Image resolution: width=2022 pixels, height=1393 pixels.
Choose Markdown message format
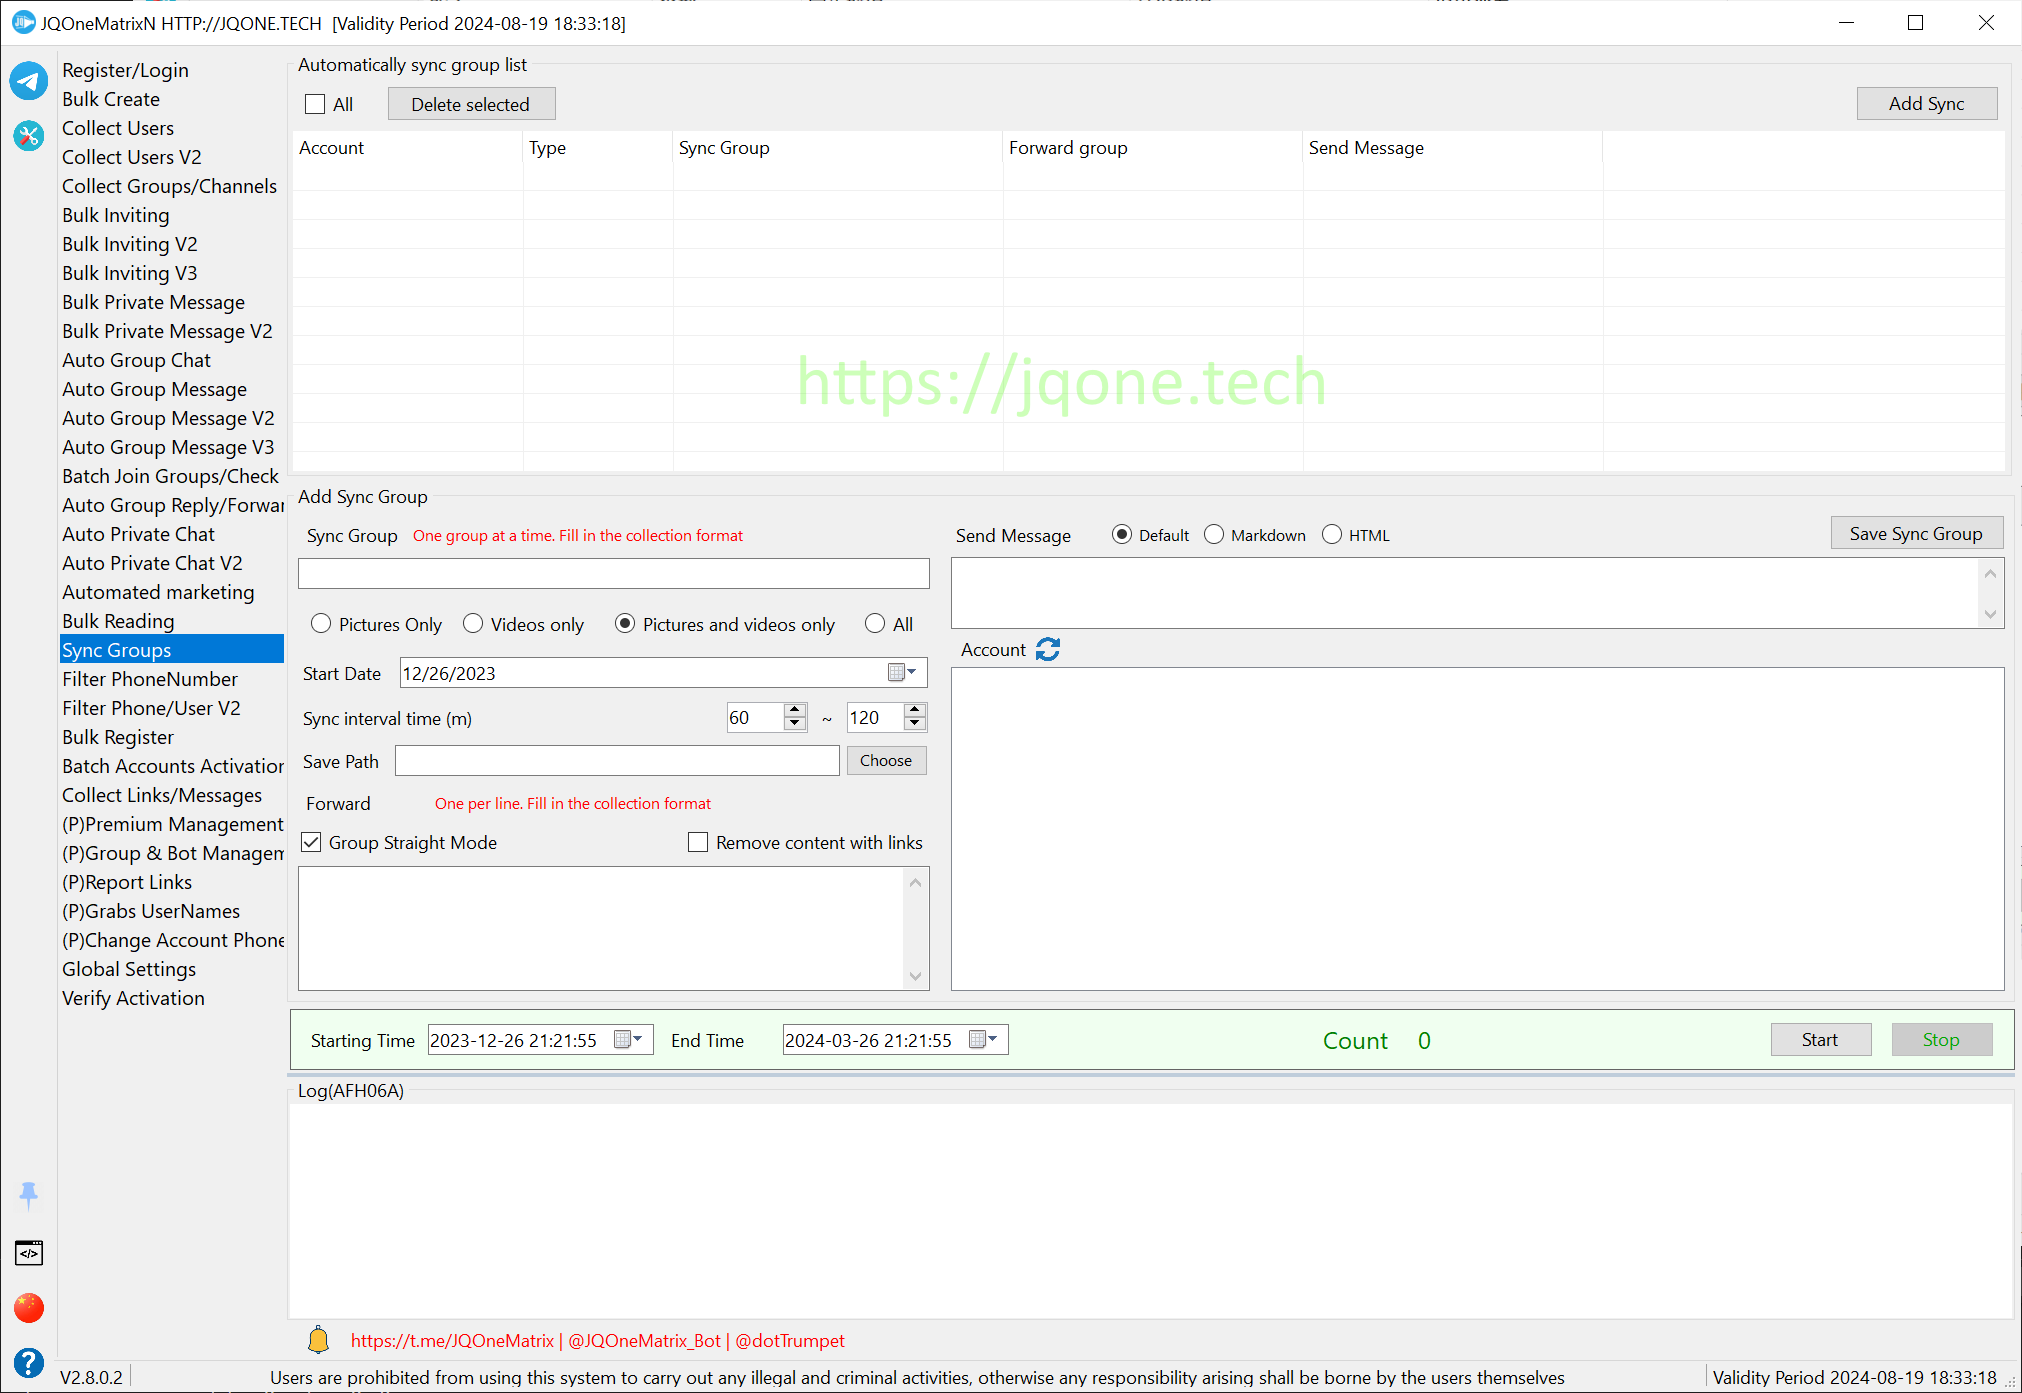coord(1214,535)
